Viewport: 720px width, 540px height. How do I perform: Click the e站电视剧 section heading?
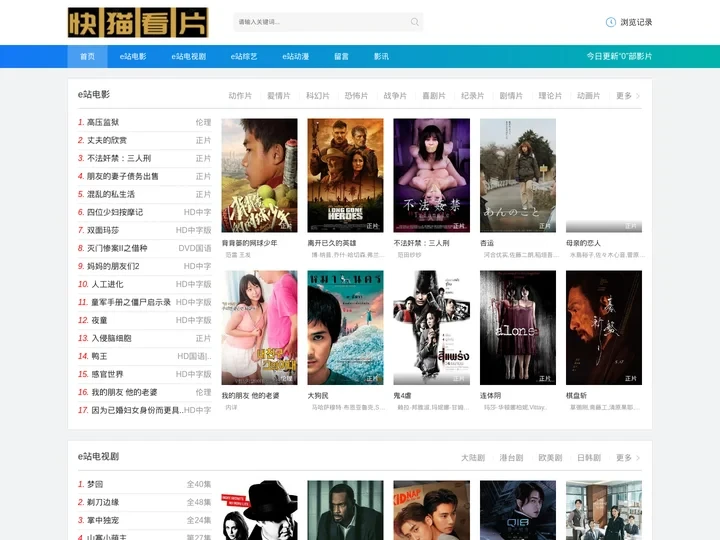[98, 456]
